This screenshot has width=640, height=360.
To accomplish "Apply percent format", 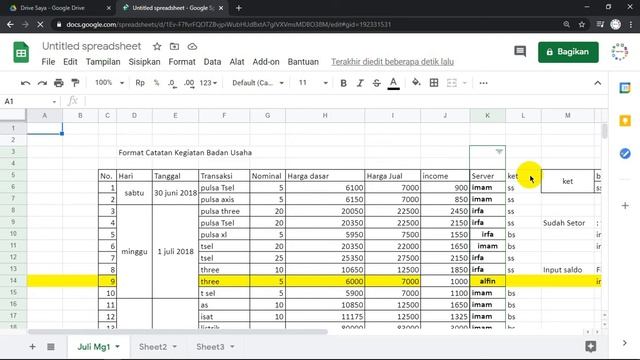I will pos(156,83).
